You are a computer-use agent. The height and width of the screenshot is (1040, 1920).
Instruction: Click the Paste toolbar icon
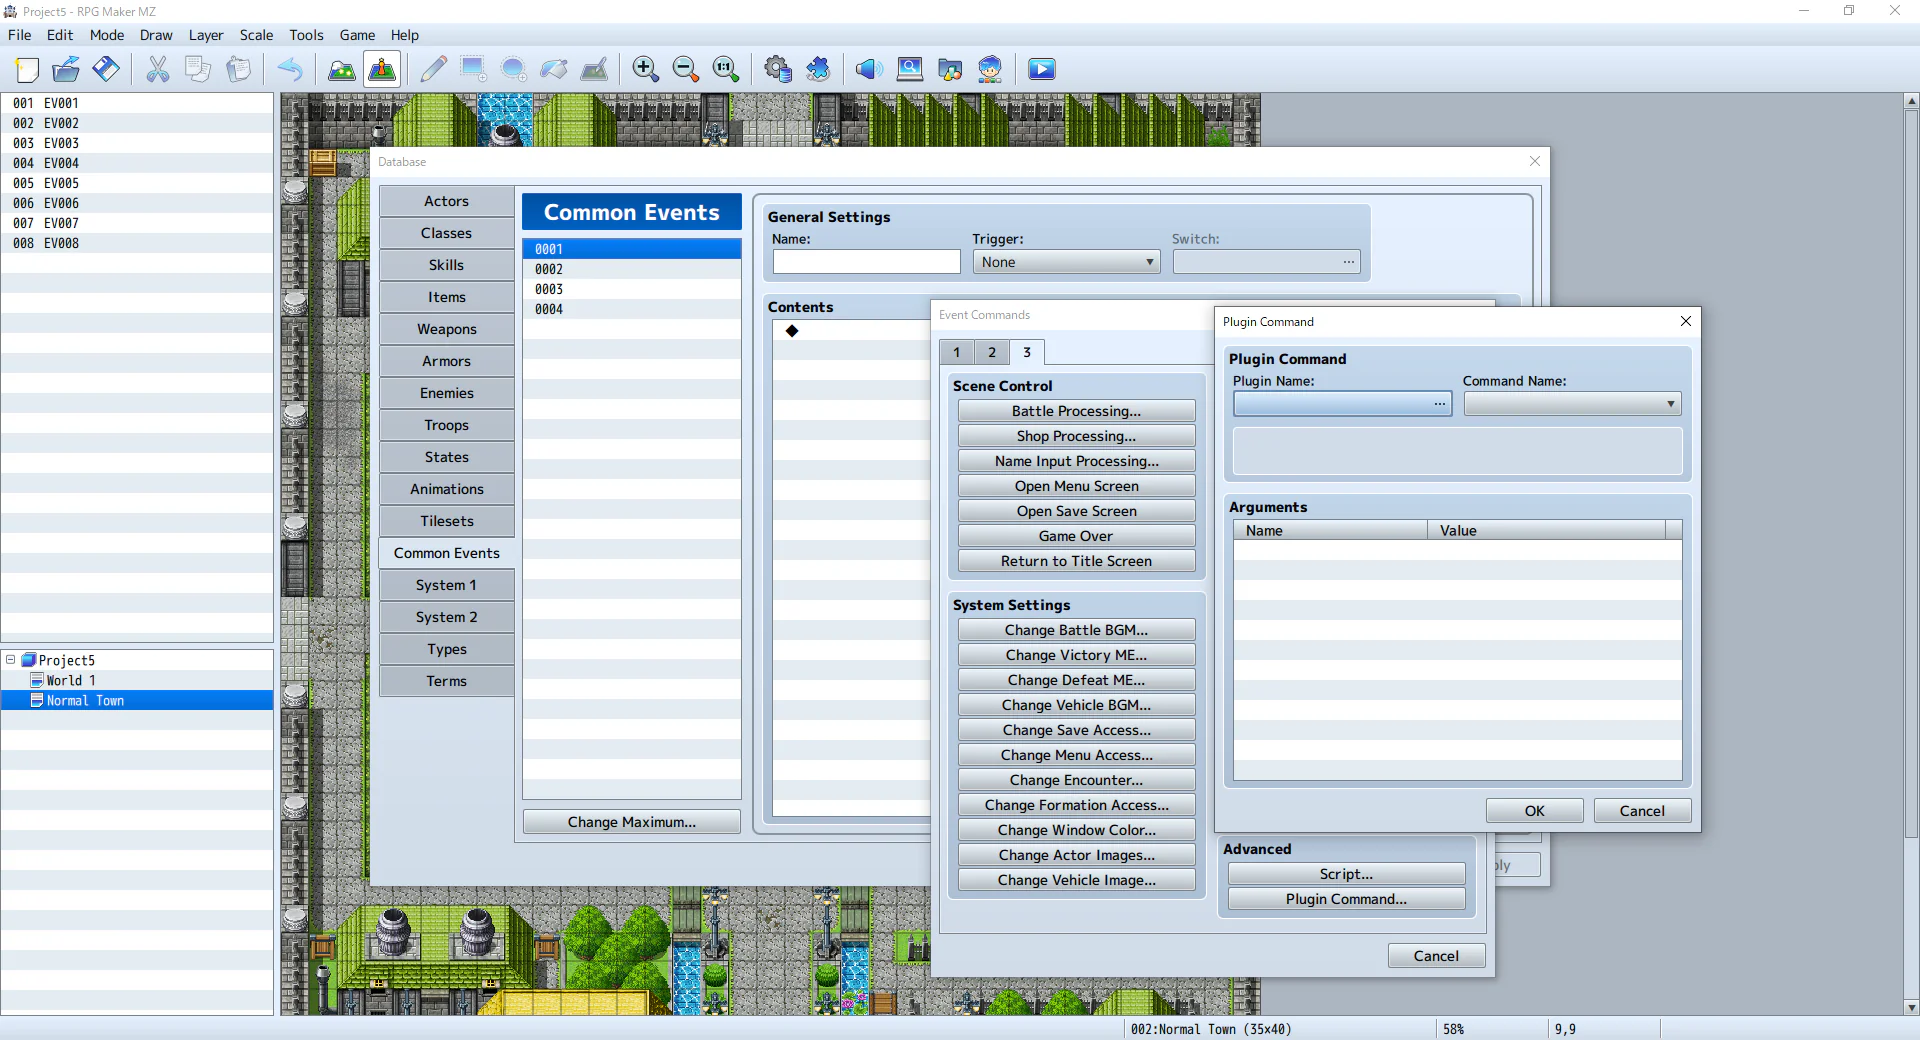pos(238,69)
